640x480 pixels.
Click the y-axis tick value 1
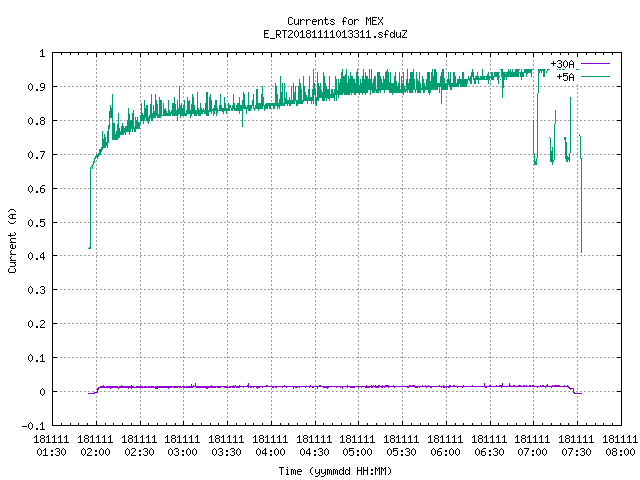(x=42, y=53)
